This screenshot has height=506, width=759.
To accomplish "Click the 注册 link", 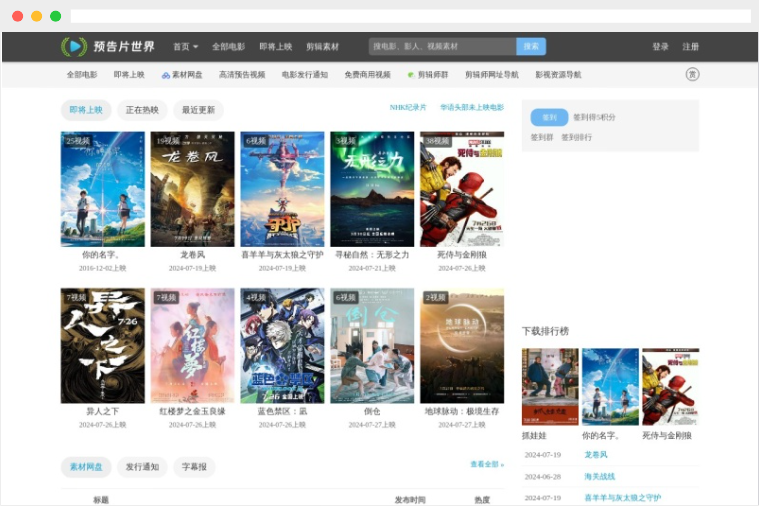I will click(690, 46).
